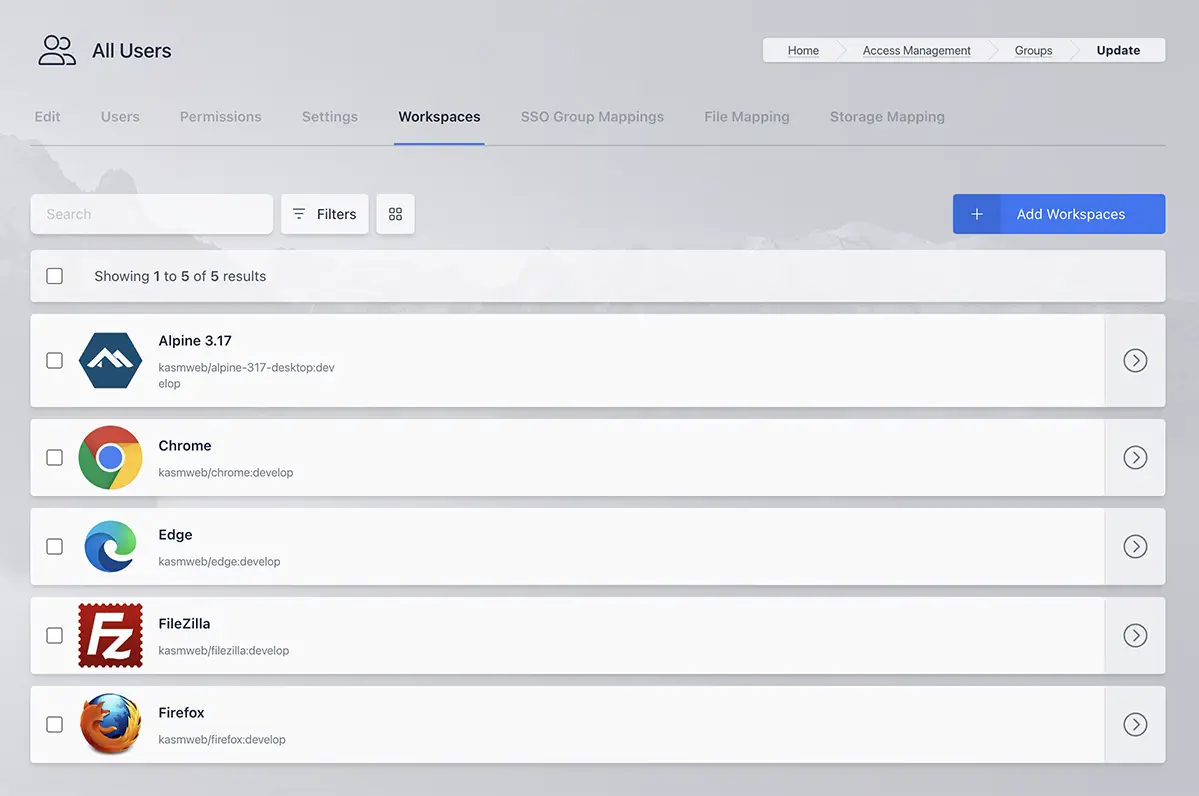This screenshot has width=1199, height=796.
Task: Navigate to Groups breadcrumb link
Action: pyautogui.click(x=1033, y=51)
